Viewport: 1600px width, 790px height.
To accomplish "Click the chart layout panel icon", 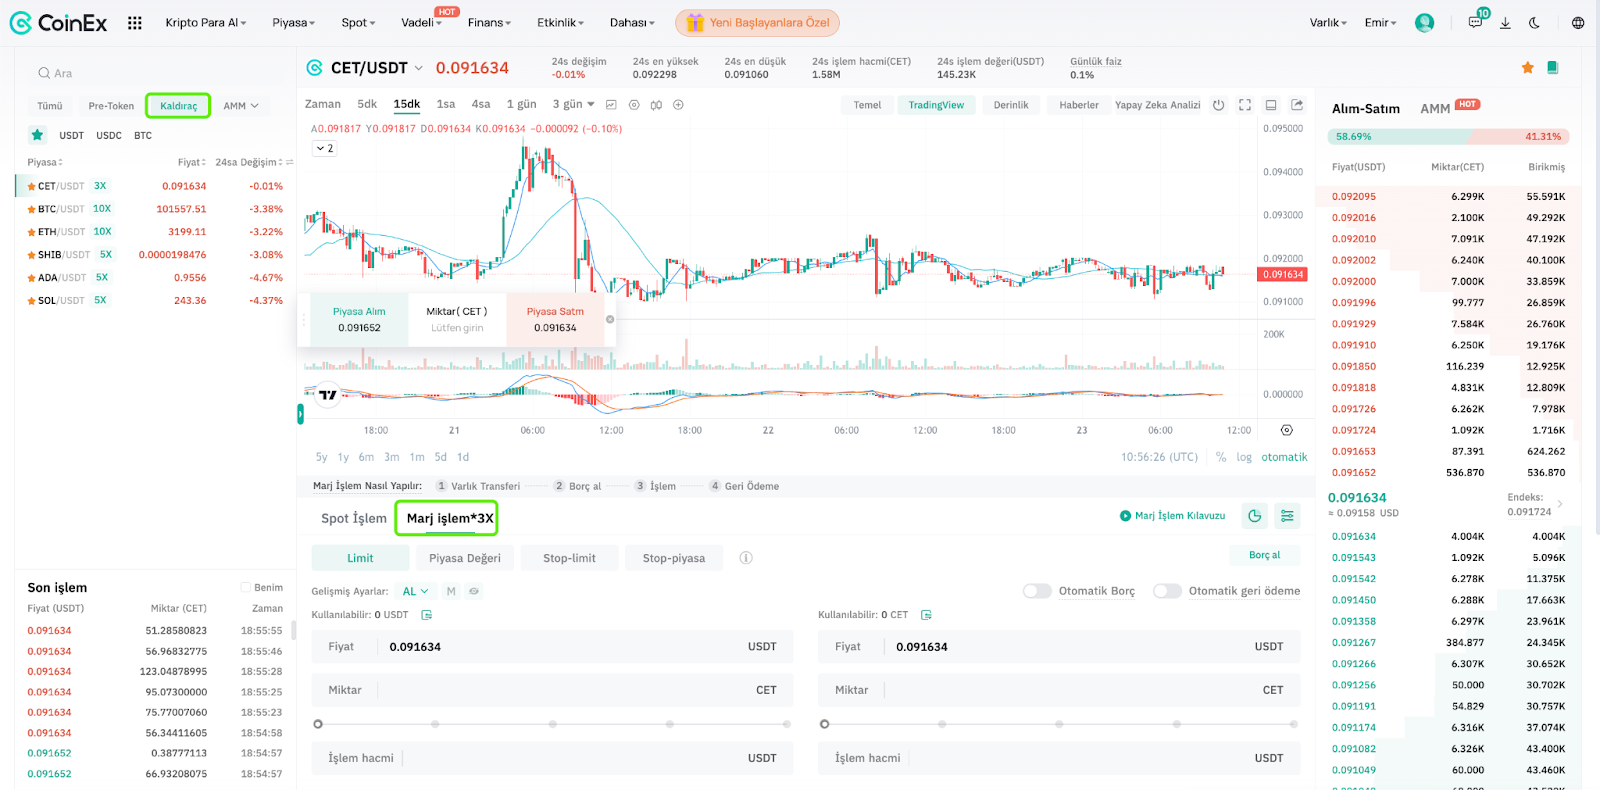I will coord(1271,104).
